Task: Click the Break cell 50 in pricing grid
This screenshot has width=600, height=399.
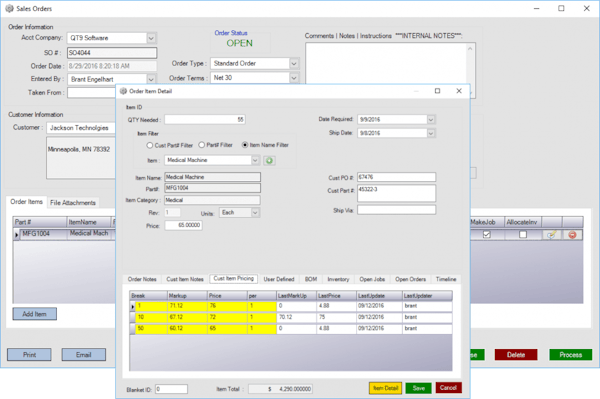Action: (x=151, y=328)
